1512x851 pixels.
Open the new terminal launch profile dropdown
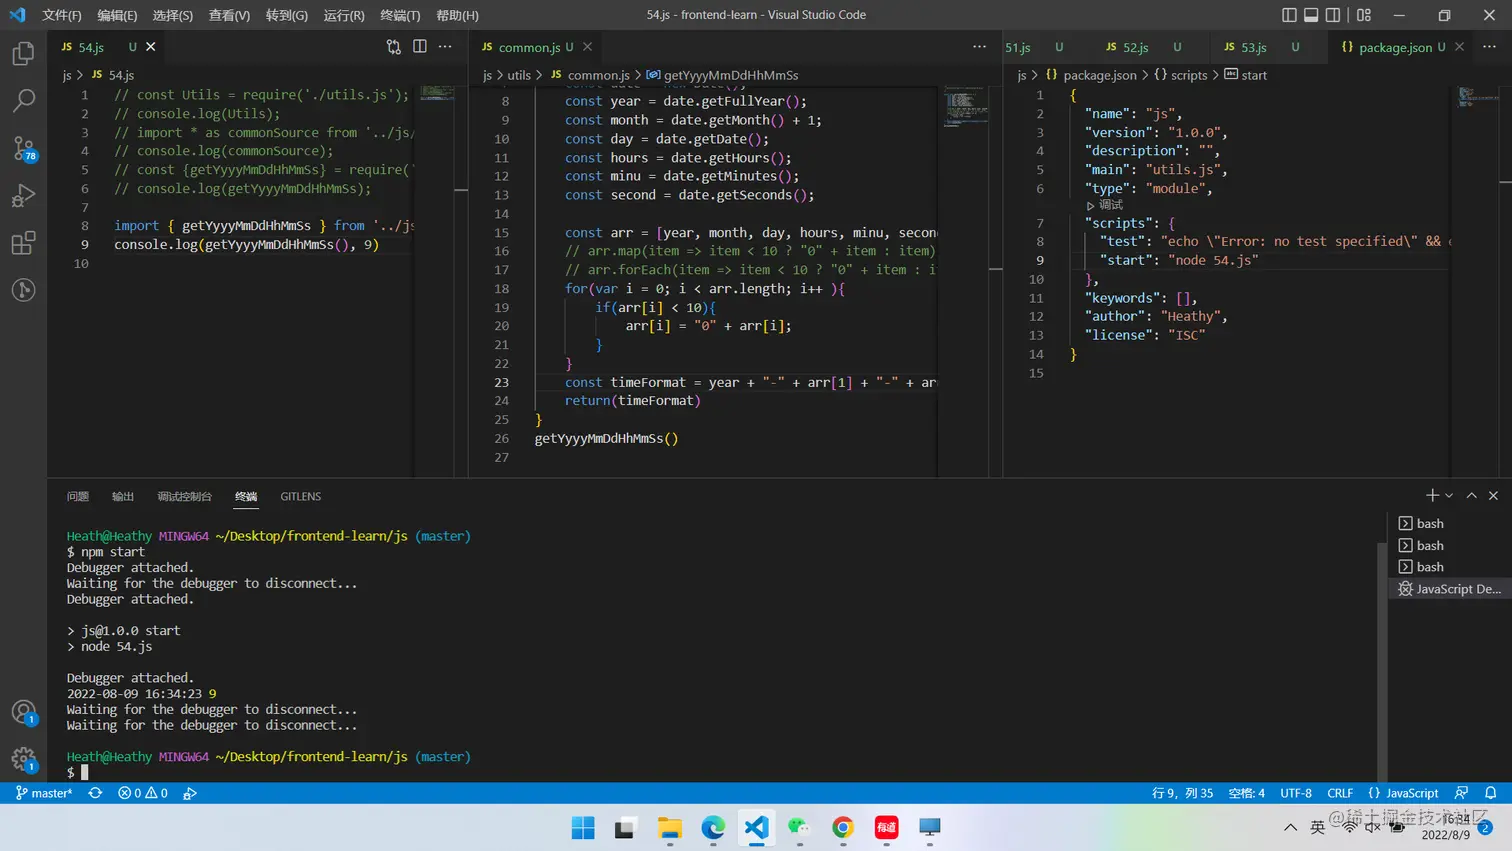pyautogui.click(x=1449, y=496)
